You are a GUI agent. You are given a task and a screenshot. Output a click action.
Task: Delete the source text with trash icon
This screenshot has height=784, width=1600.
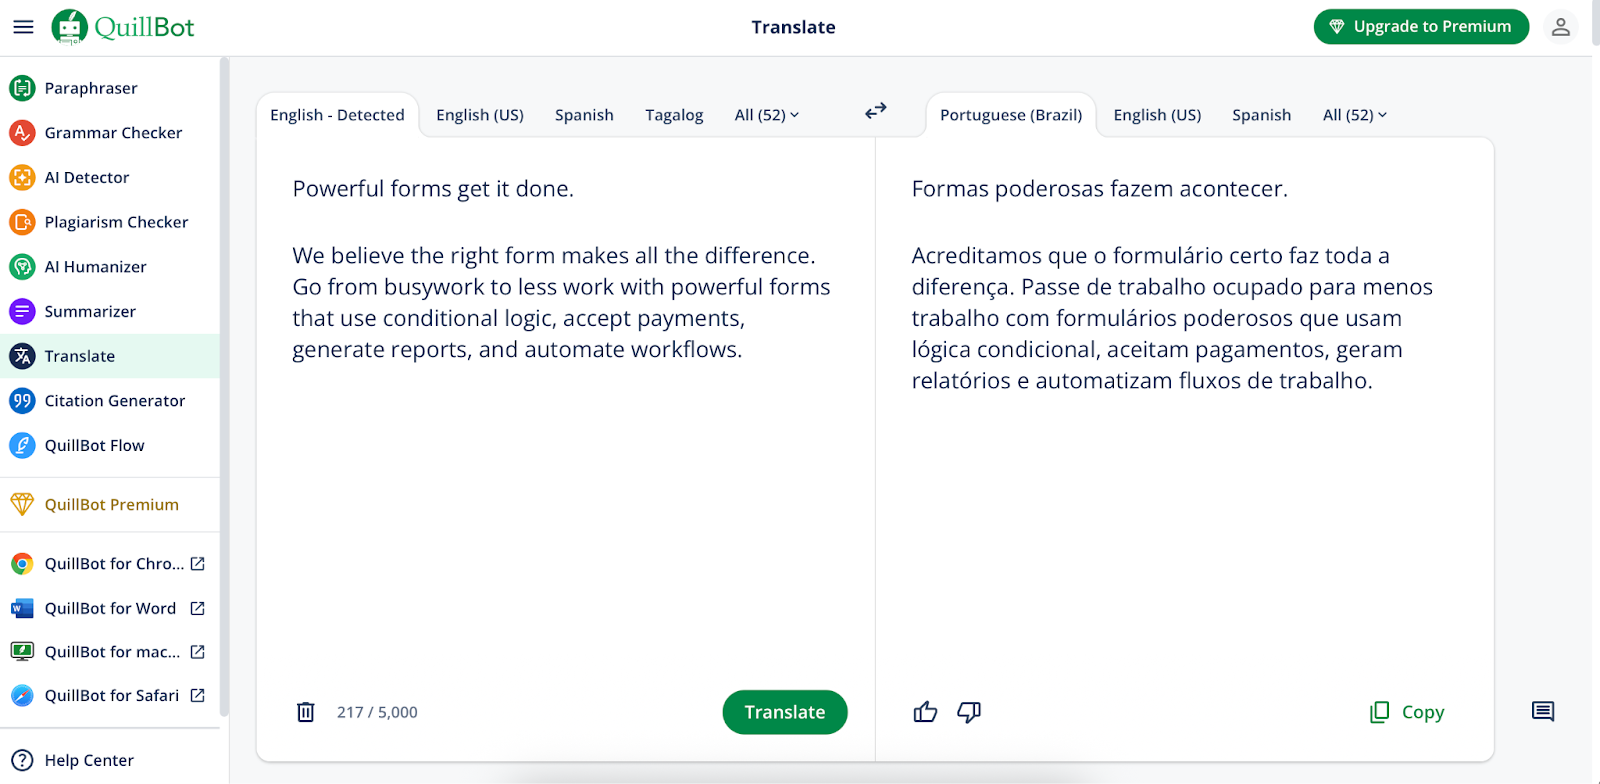coord(306,712)
